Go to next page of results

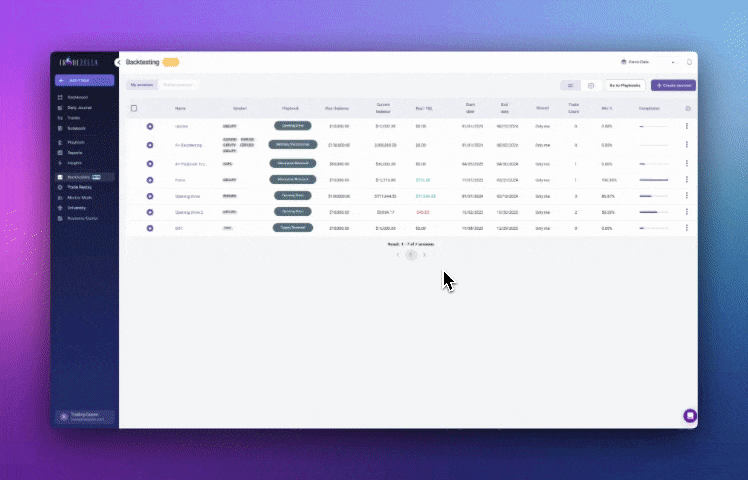tap(425, 255)
